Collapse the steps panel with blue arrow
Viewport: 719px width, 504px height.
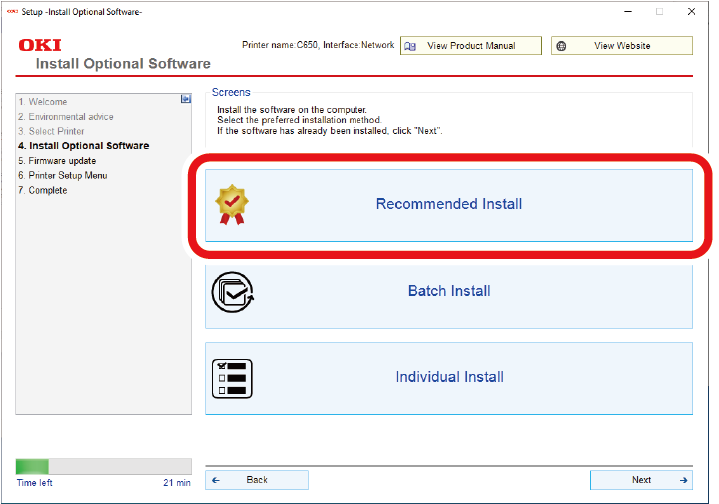(x=185, y=99)
